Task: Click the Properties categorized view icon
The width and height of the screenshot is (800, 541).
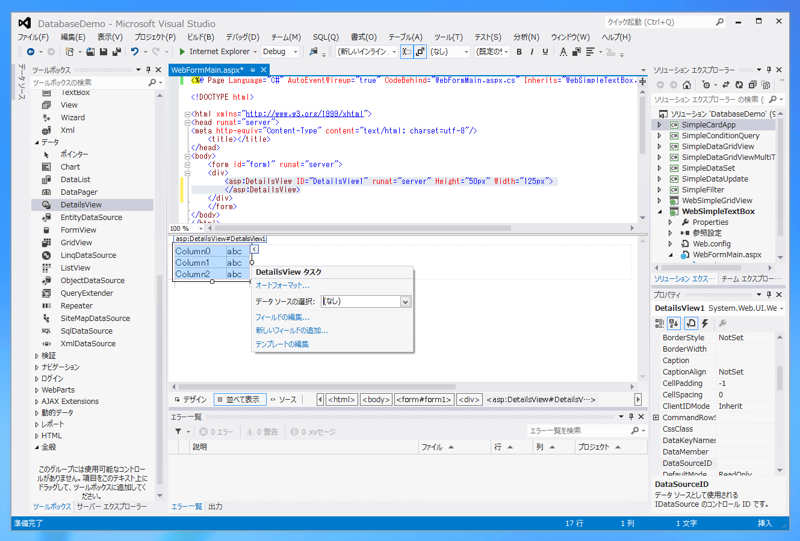Action: coord(660,323)
